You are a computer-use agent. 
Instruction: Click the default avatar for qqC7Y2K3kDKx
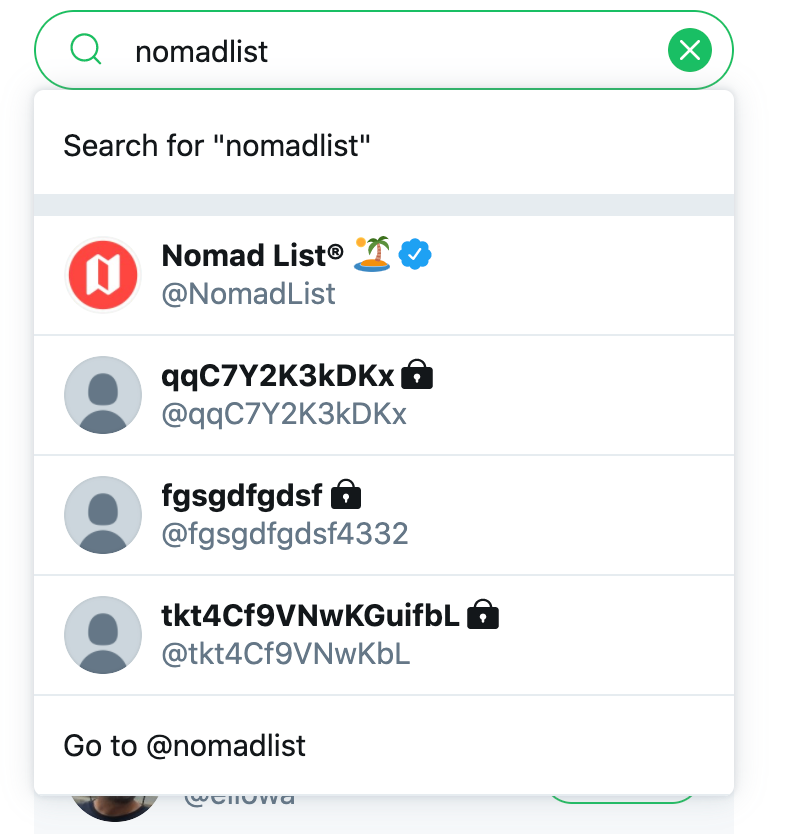(103, 395)
